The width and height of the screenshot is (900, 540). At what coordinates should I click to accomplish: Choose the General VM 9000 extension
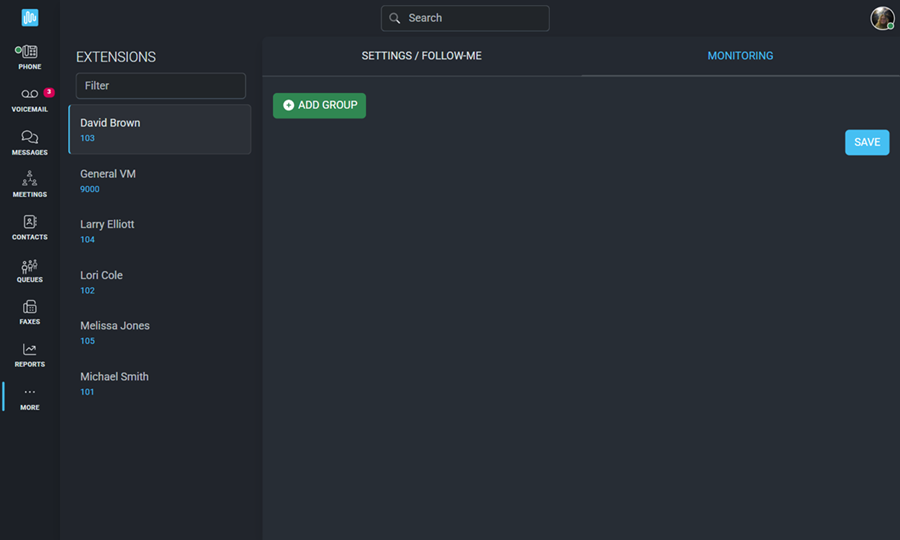coord(159,180)
